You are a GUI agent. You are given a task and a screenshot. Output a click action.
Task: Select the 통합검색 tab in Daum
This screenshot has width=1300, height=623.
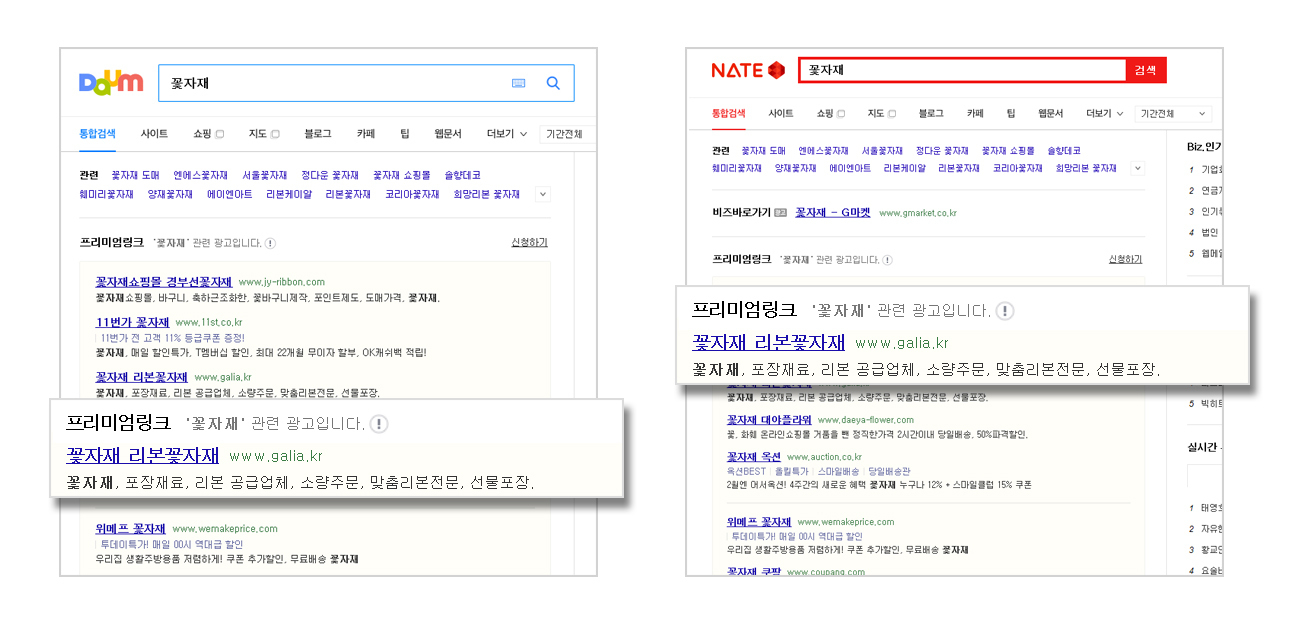[98, 134]
